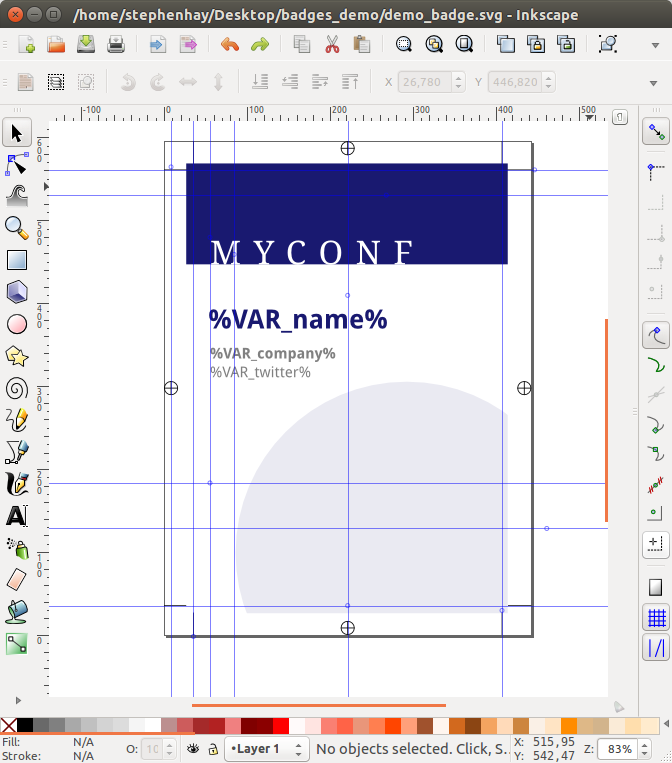Viewport: 672px width, 763px height.
Task: Save the document
Action: (x=86, y=44)
